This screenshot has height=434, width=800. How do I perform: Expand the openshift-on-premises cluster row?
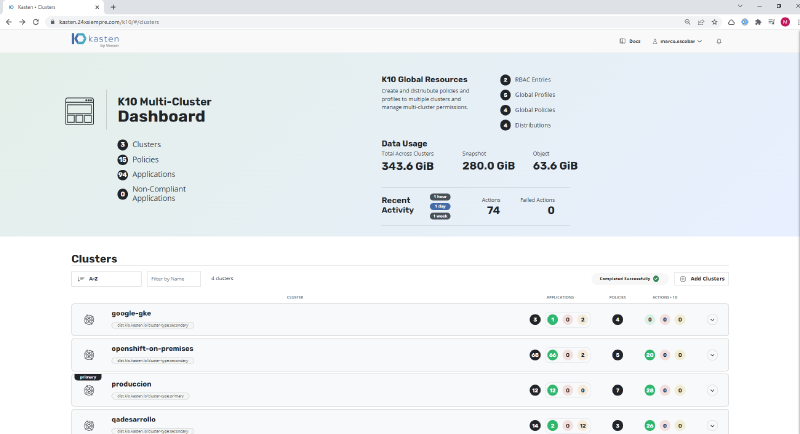(x=712, y=355)
